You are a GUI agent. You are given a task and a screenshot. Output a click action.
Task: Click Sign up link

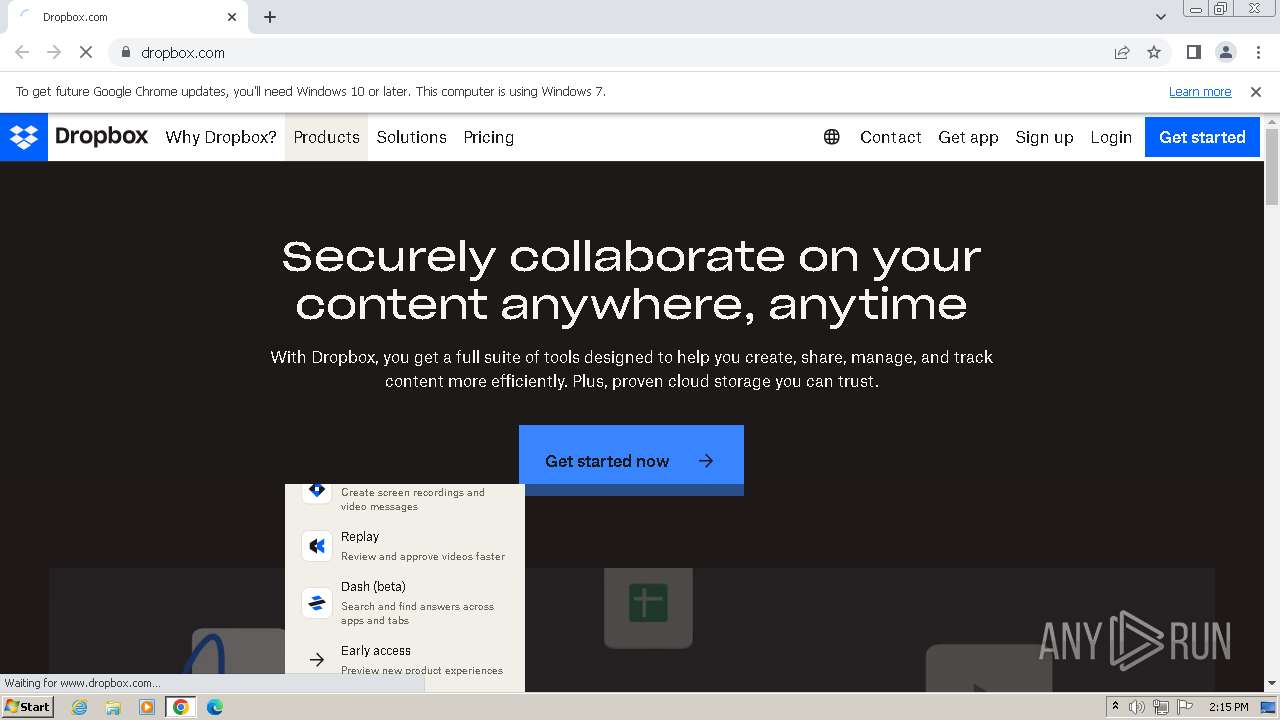coord(1044,137)
